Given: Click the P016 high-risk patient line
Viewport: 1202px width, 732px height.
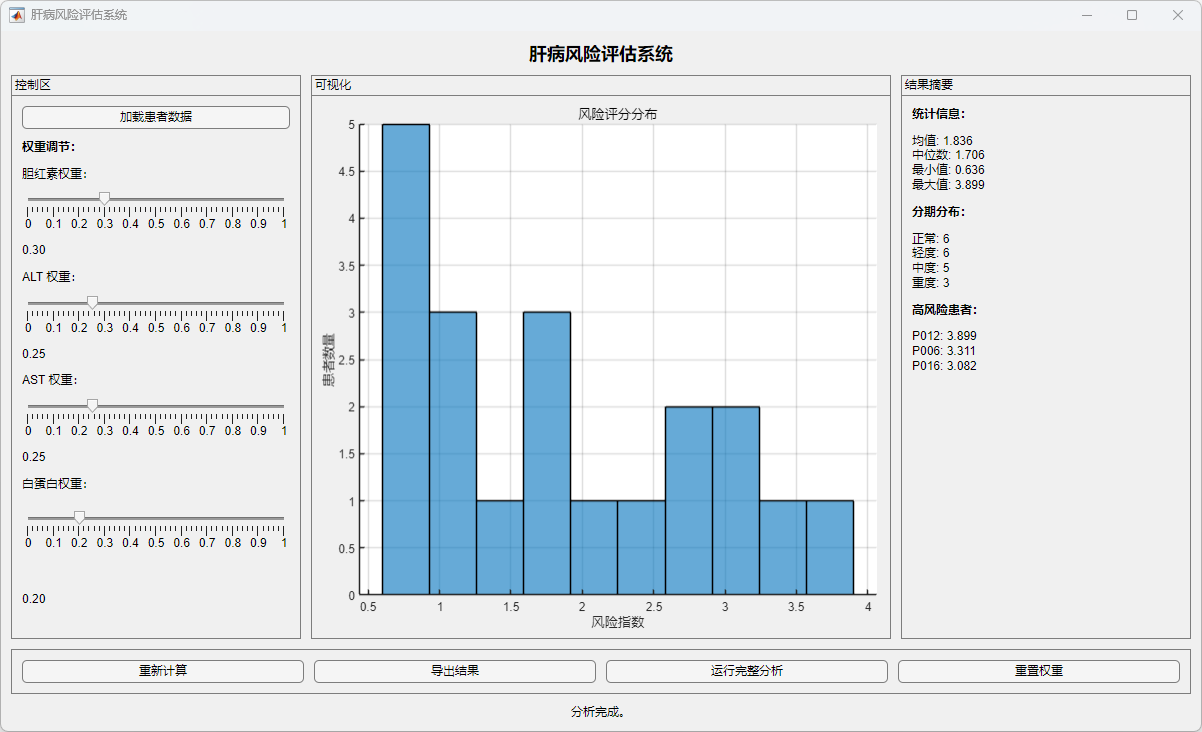Looking at the screenshot, I should point(944,366).
